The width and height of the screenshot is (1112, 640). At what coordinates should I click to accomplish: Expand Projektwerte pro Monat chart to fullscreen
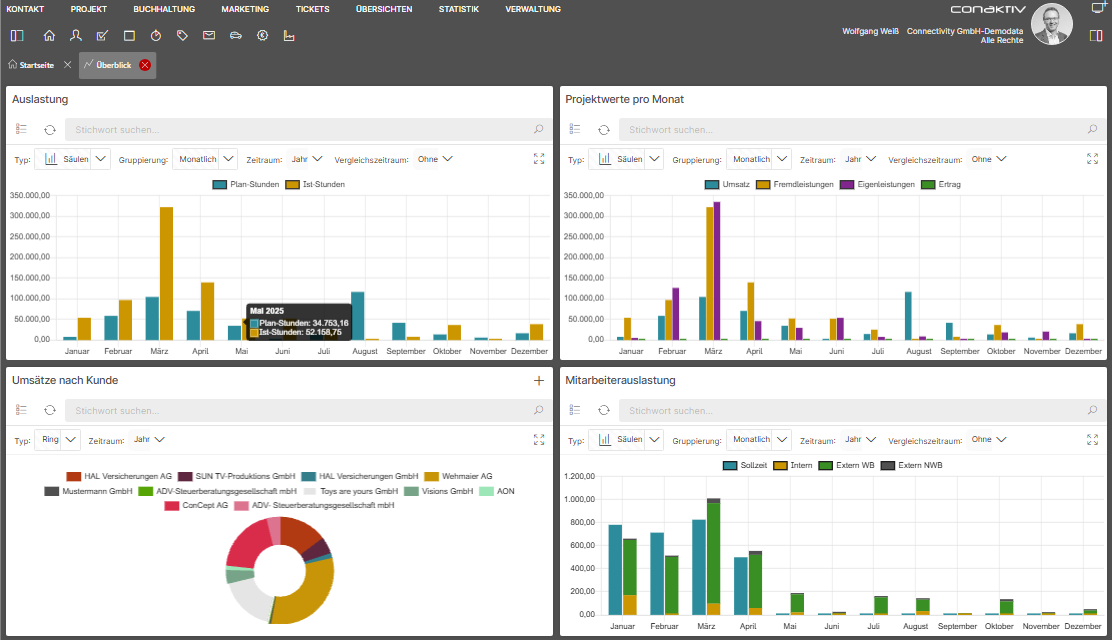(x=1092, y=159)
